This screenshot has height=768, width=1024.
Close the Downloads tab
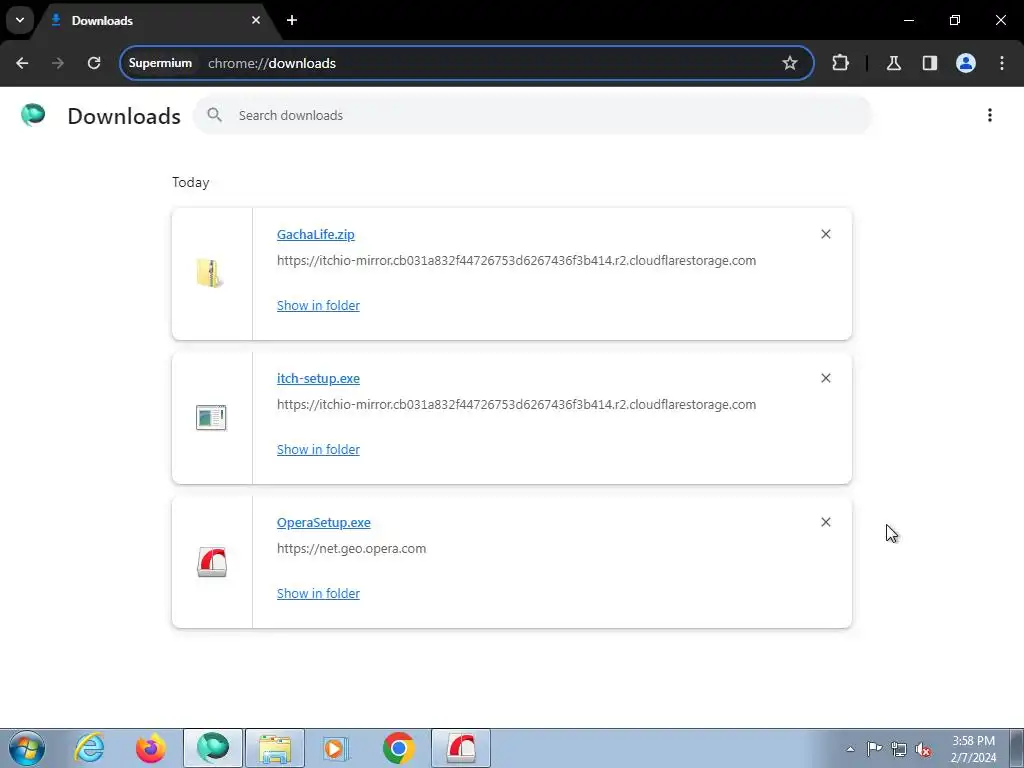click(x=256, y=20)
